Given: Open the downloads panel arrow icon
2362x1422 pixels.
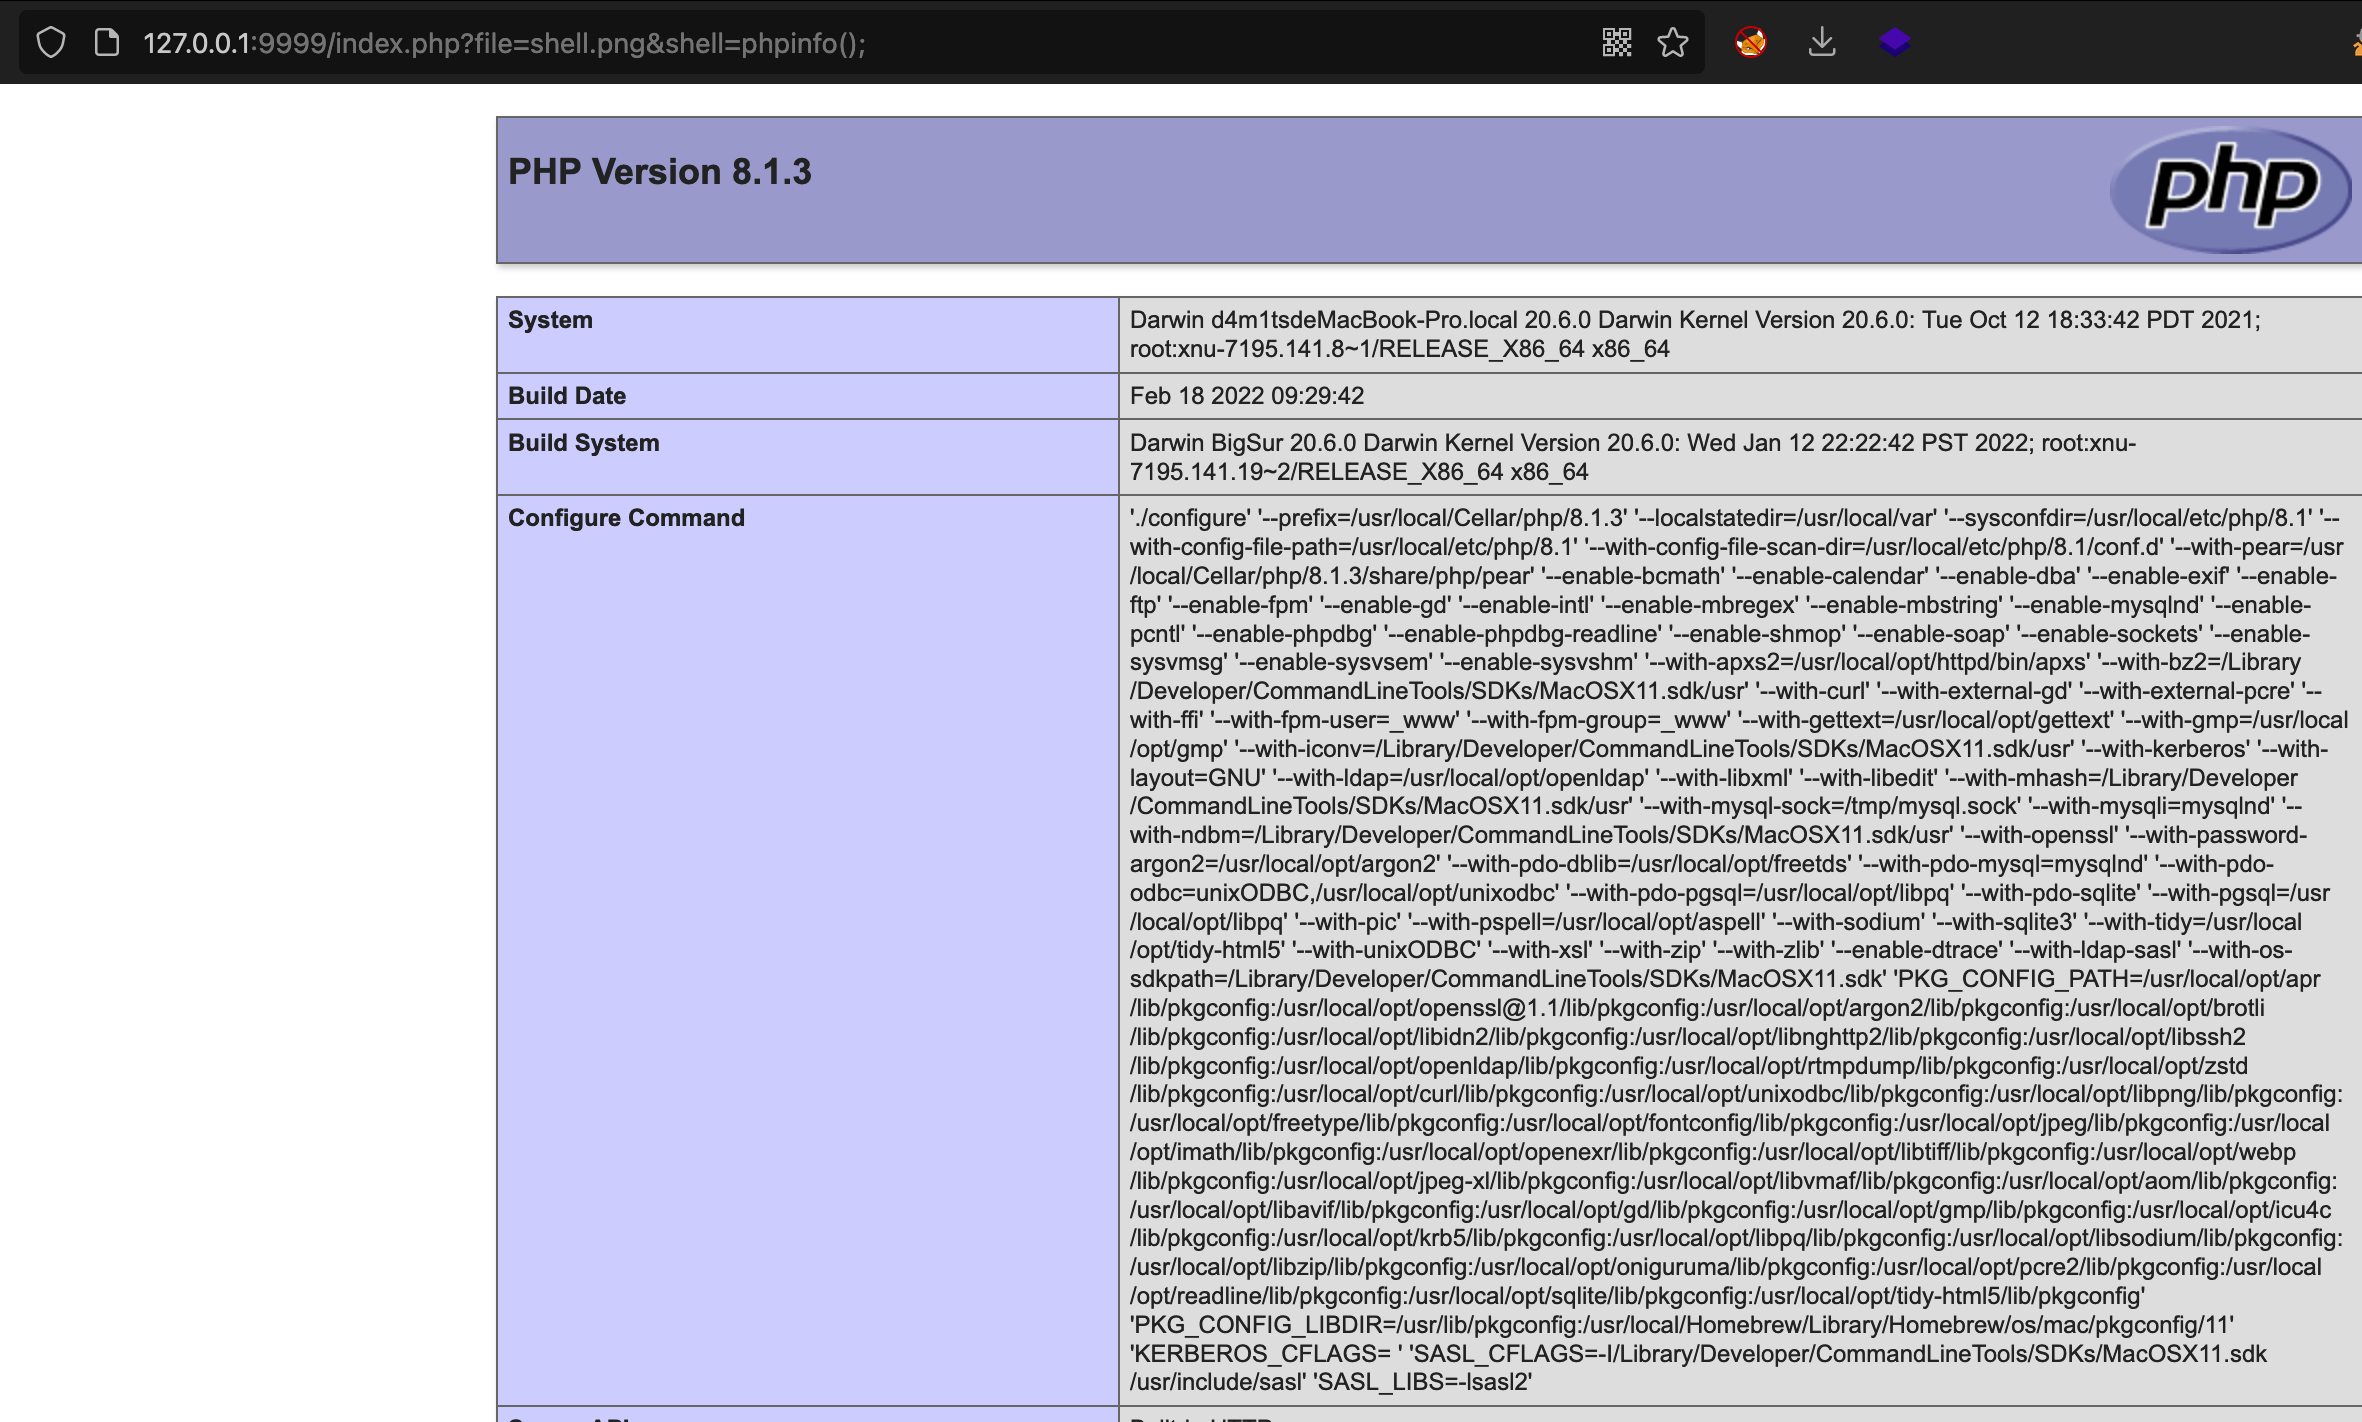Looking at the screenshot, I should [1822, 43].
